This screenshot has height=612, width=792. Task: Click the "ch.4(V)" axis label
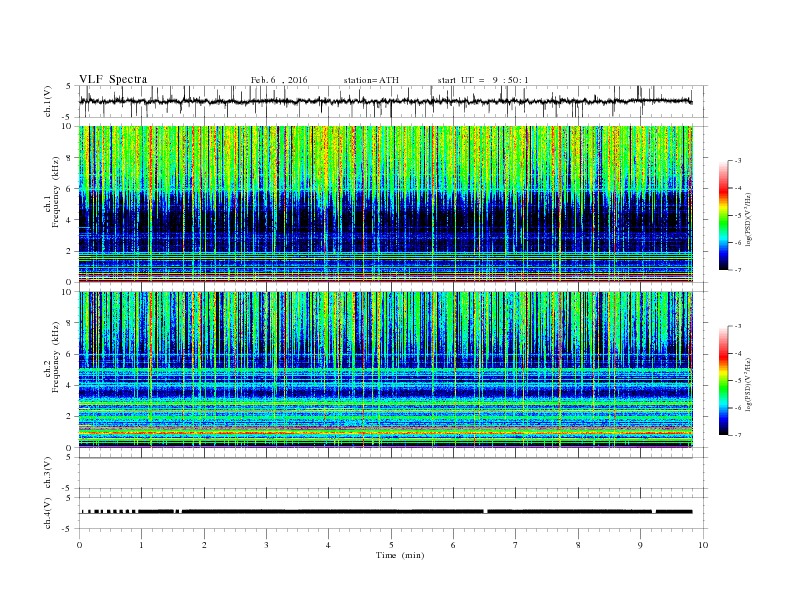click(48, 513)
